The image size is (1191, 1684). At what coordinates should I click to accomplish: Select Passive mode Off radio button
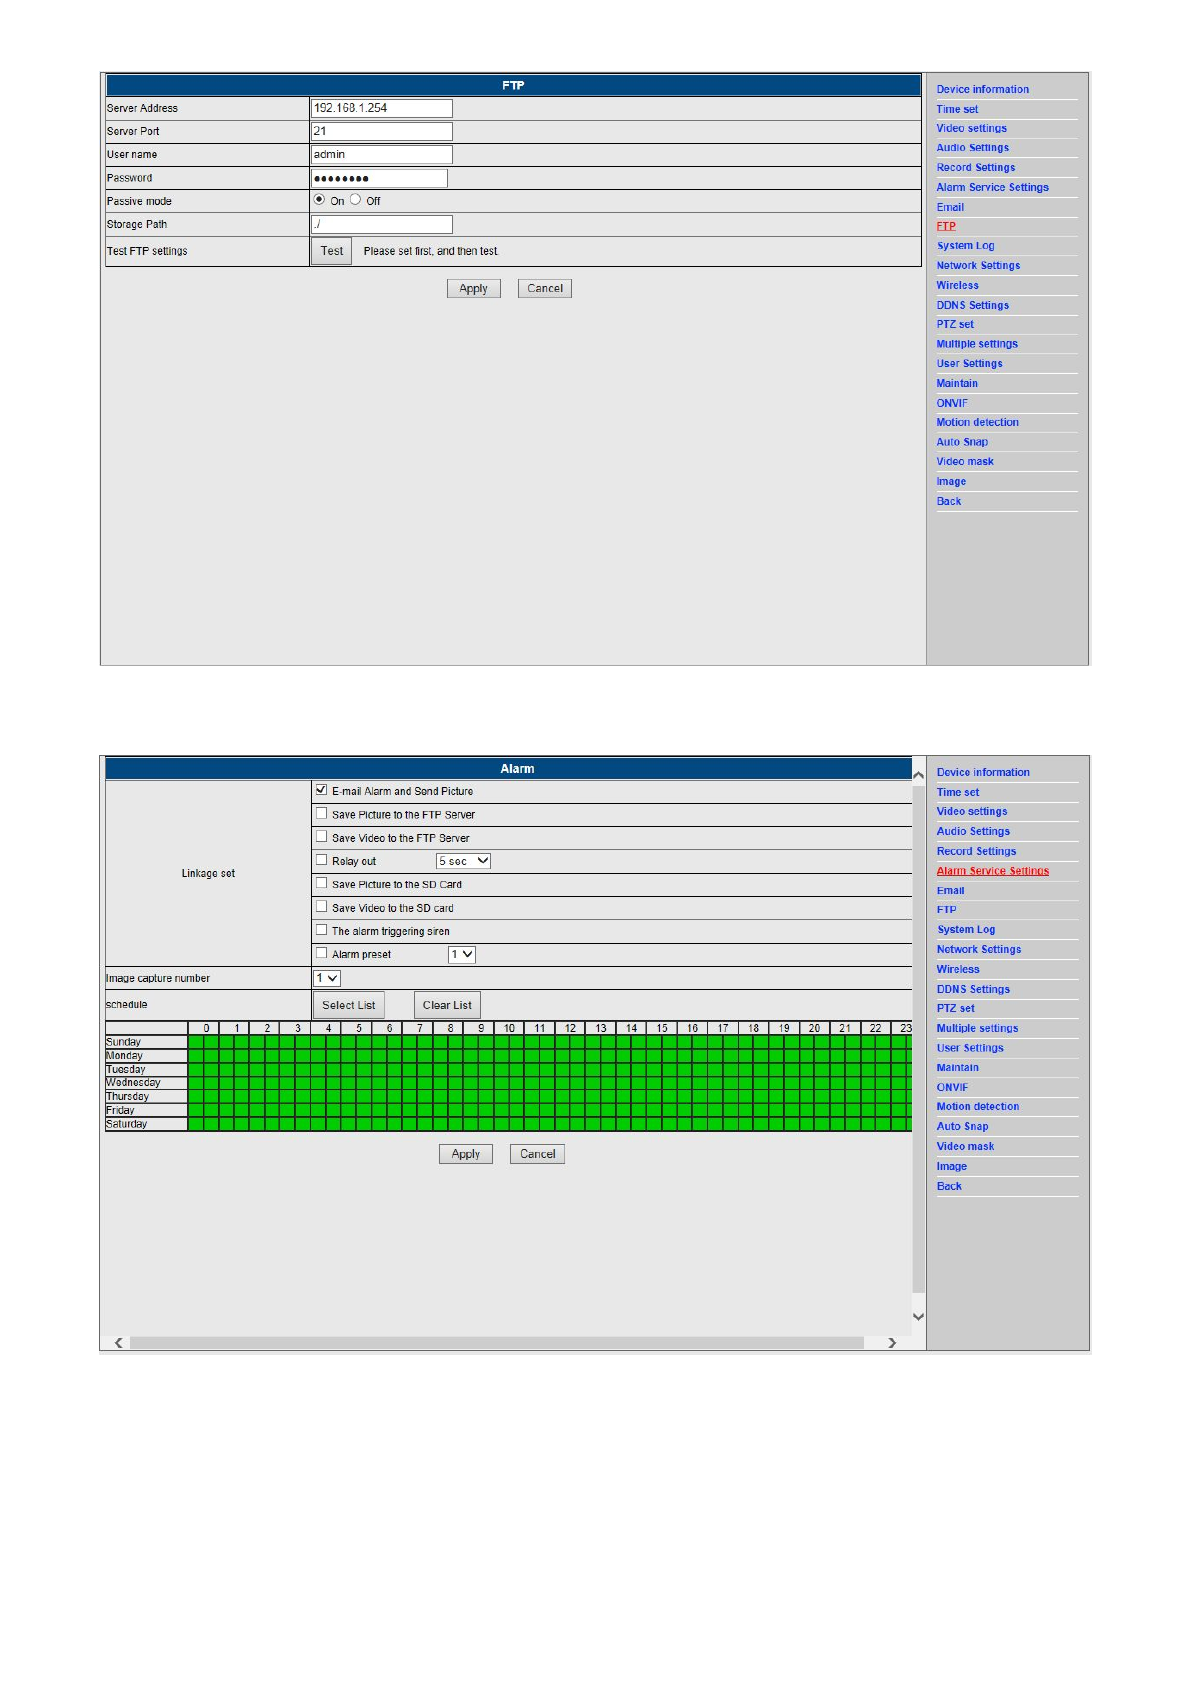[x=355, y=200]
